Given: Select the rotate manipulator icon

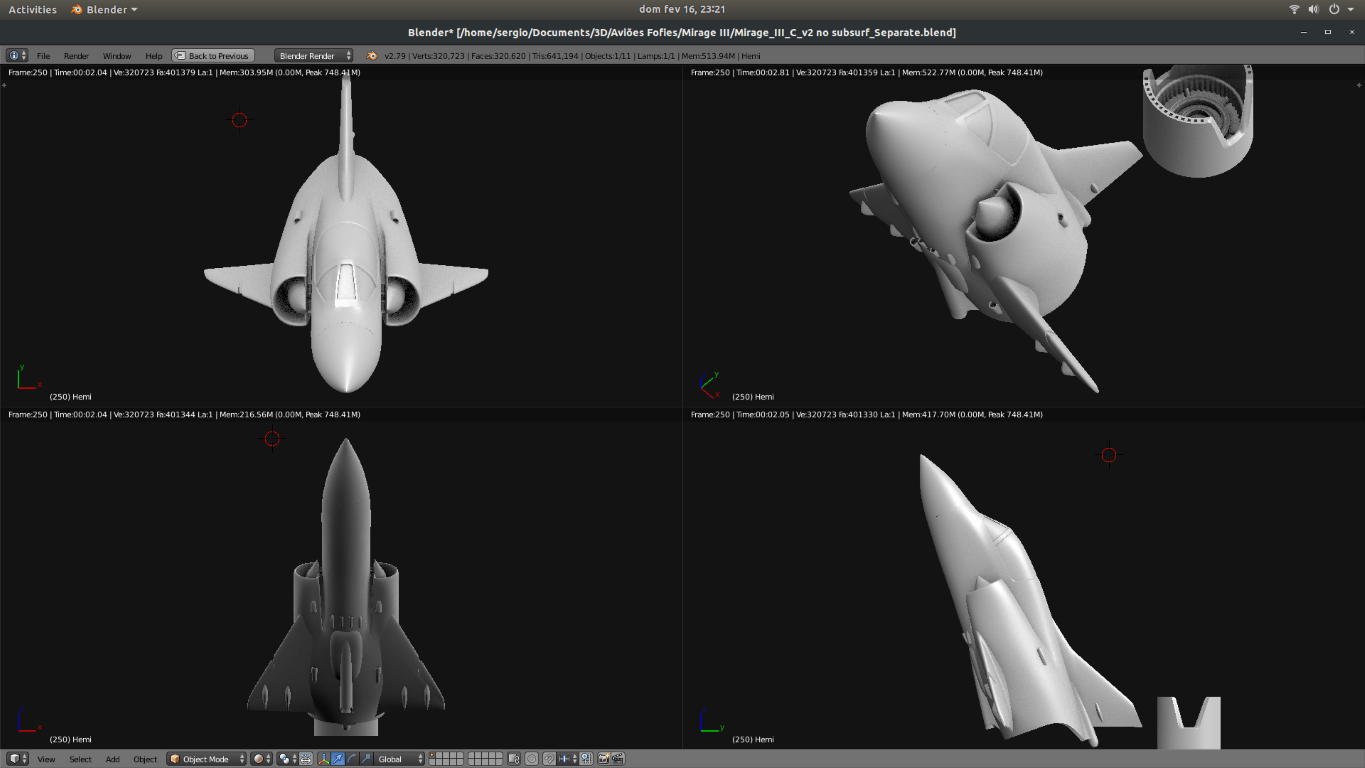Looking at the screenshot, I should pos(352,759).
